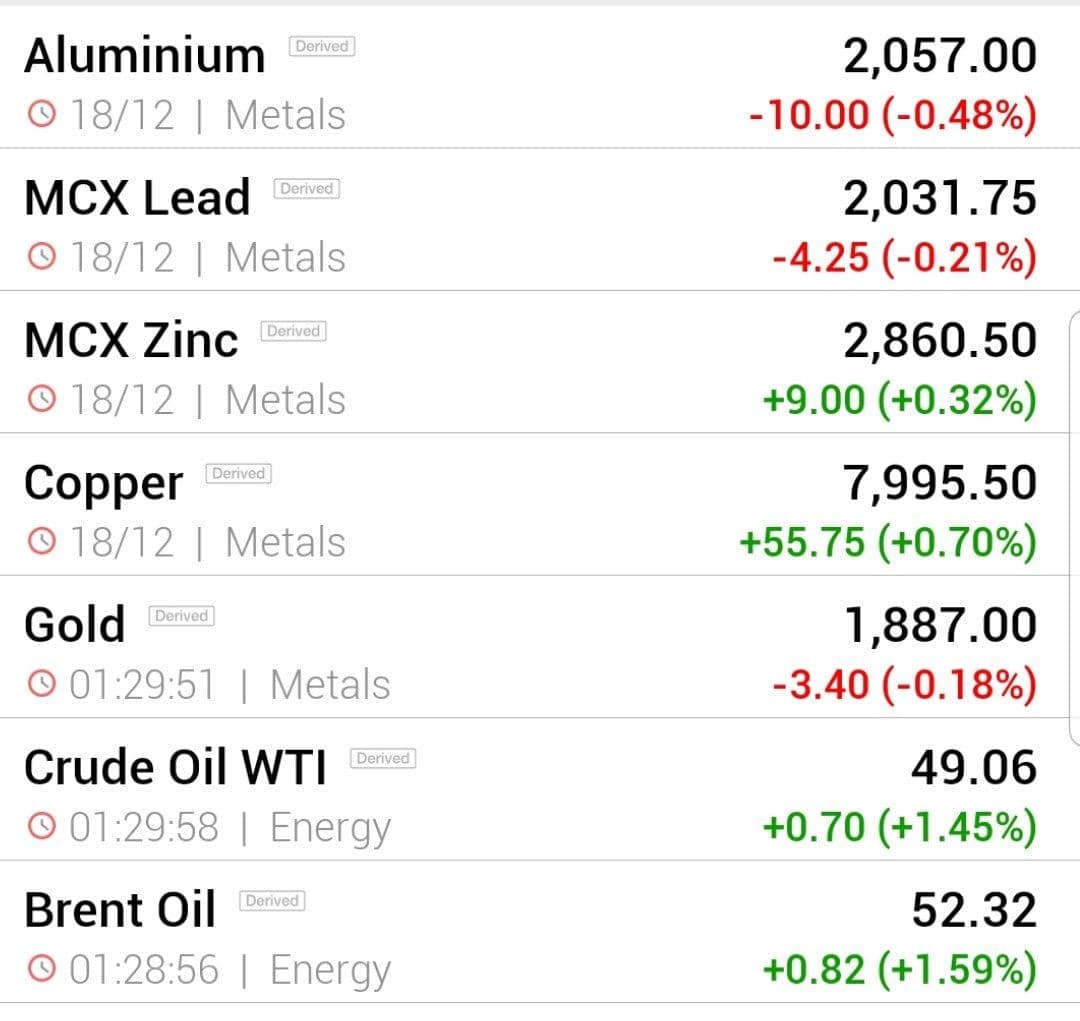The image size is (1080, 1021).
Task: Click the clock icon under Gold
Action: [41, 684]
